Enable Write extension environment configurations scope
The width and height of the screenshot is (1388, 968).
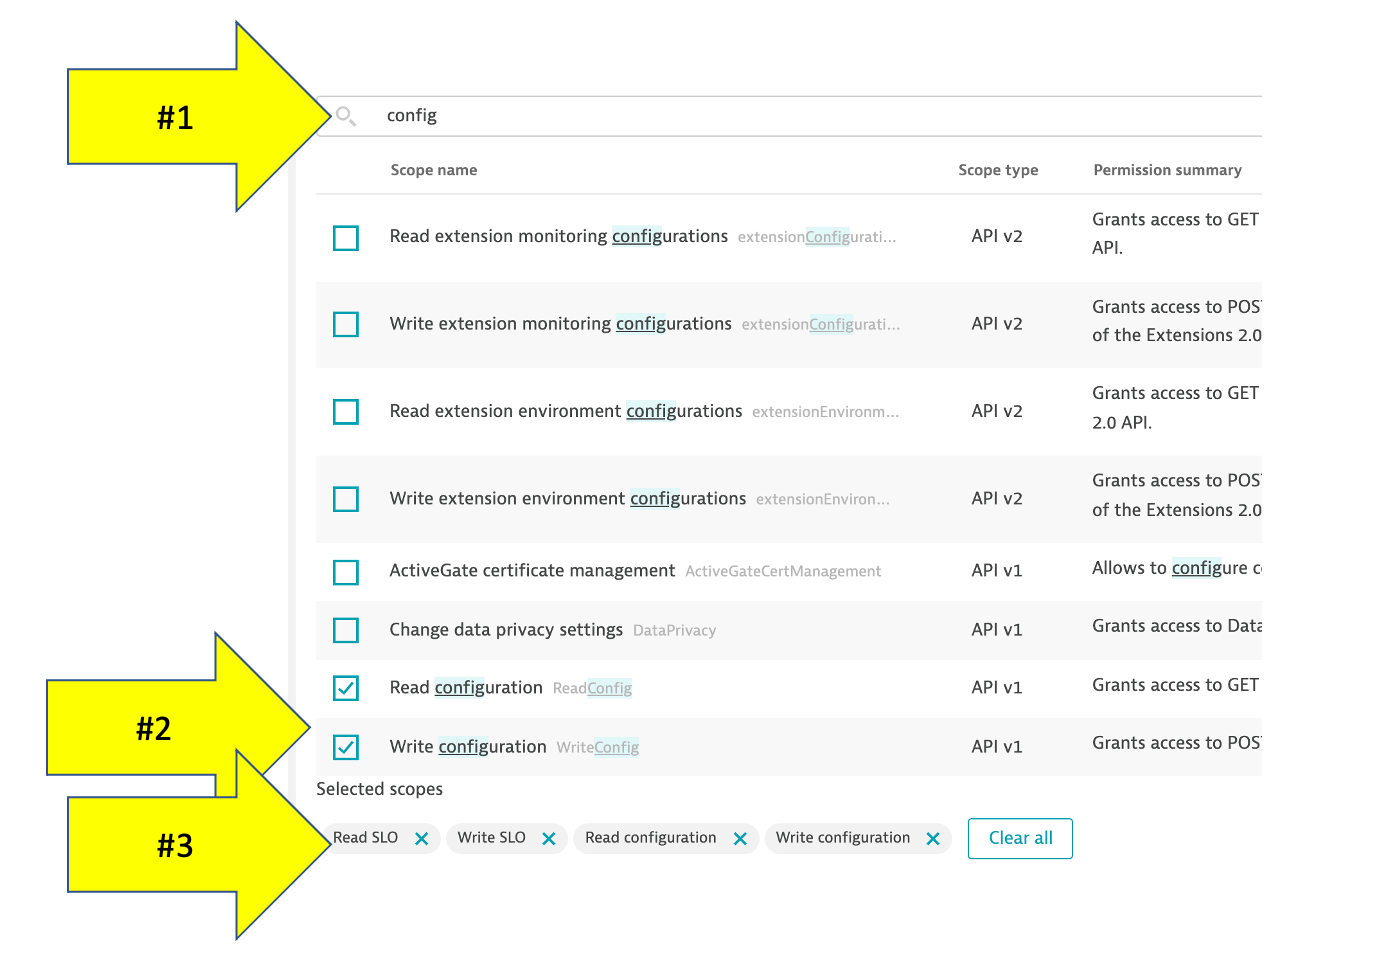[x=346, y=499]
